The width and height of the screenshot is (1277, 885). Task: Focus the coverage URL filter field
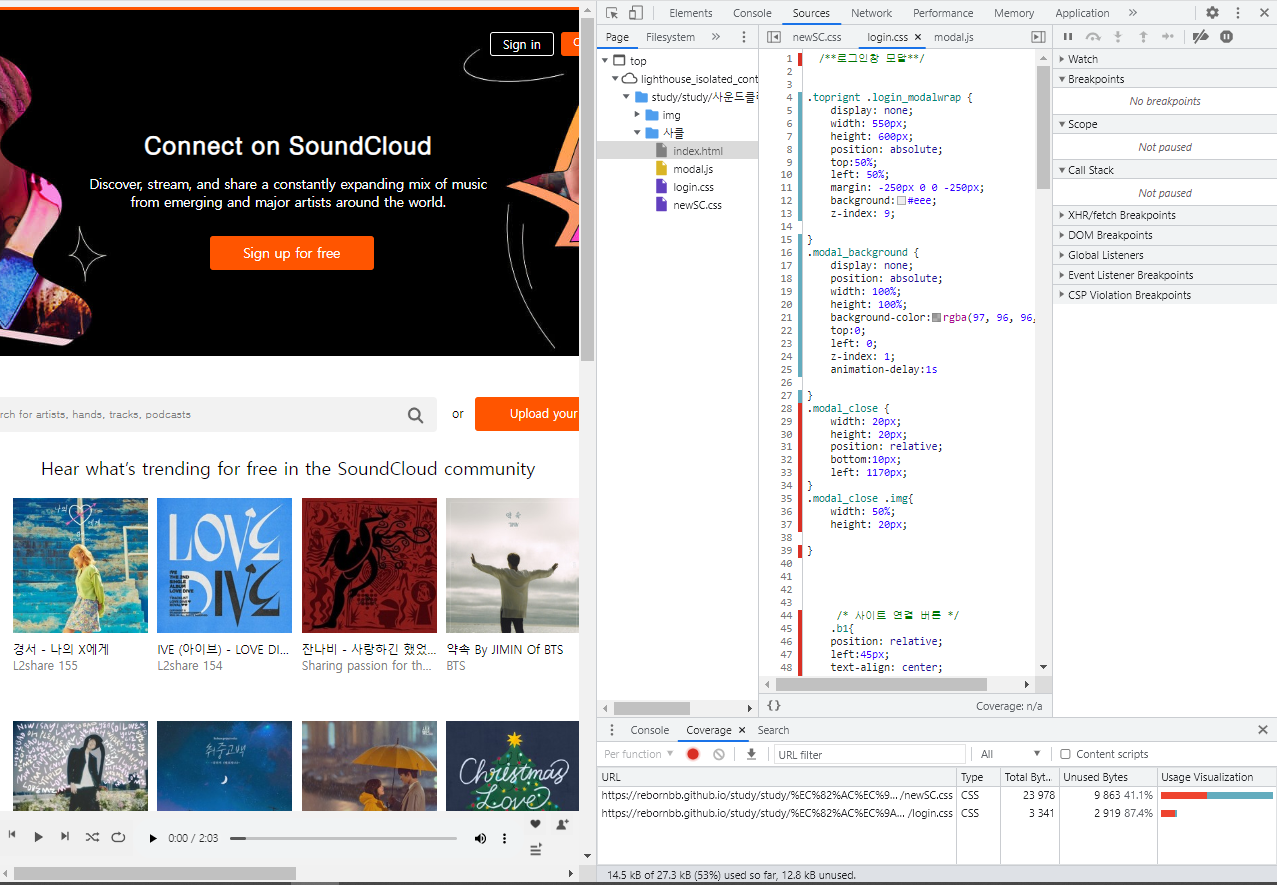pos(870,754)
